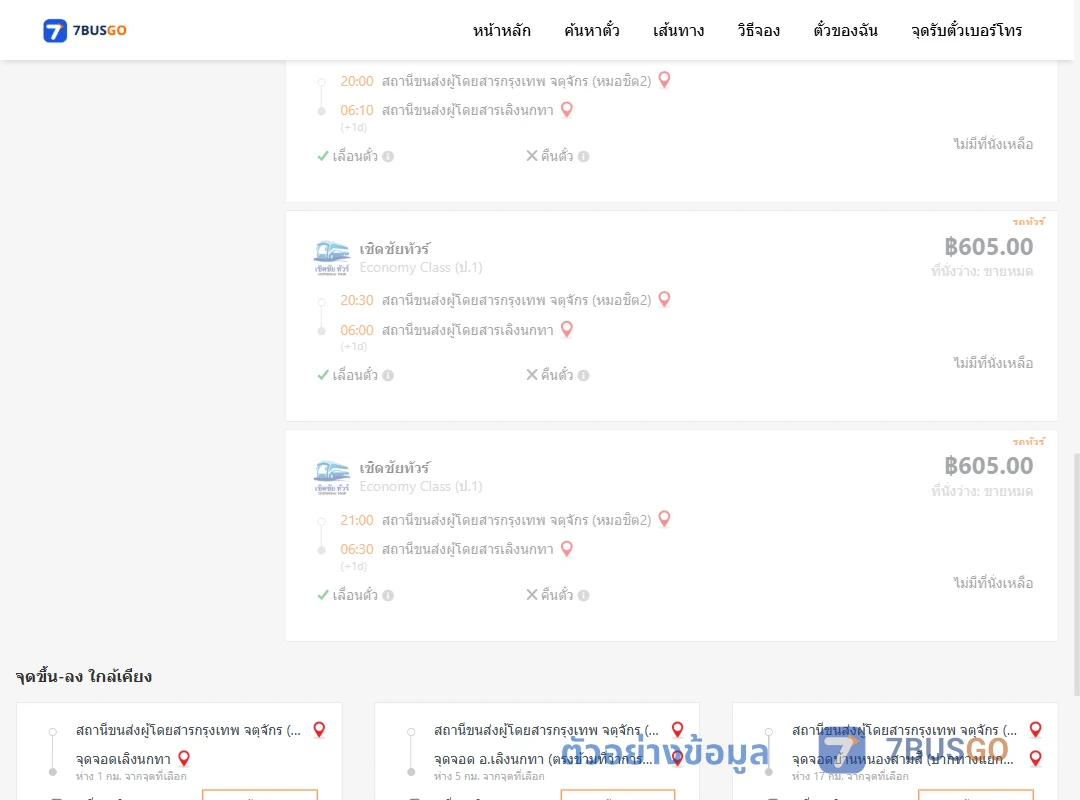1080x800 pixels.
Task: Click map pin beside 21:00 departure station
Action: (x=665, y=519)
